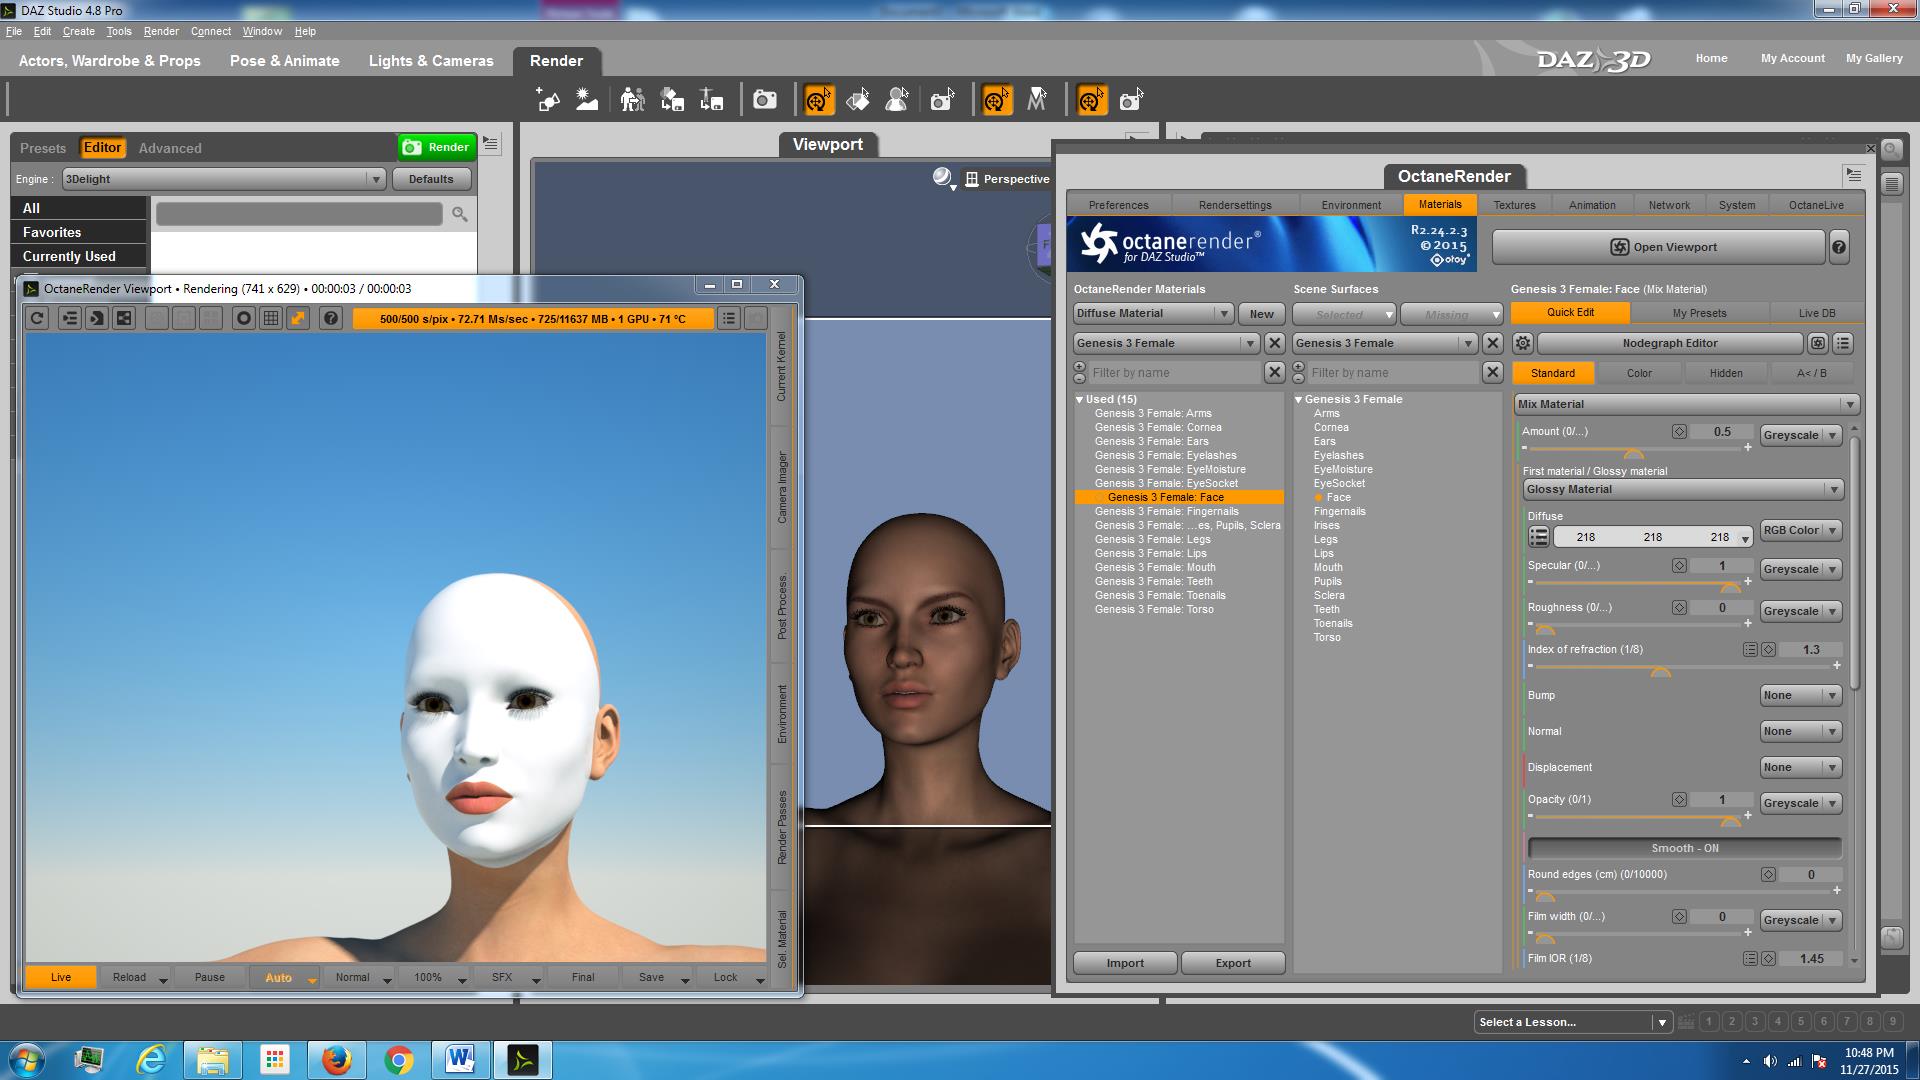Open the Environment tab in OctaneRender
The width and height of the screenshot is (1920, 1080).
[x=1351, y=205]
